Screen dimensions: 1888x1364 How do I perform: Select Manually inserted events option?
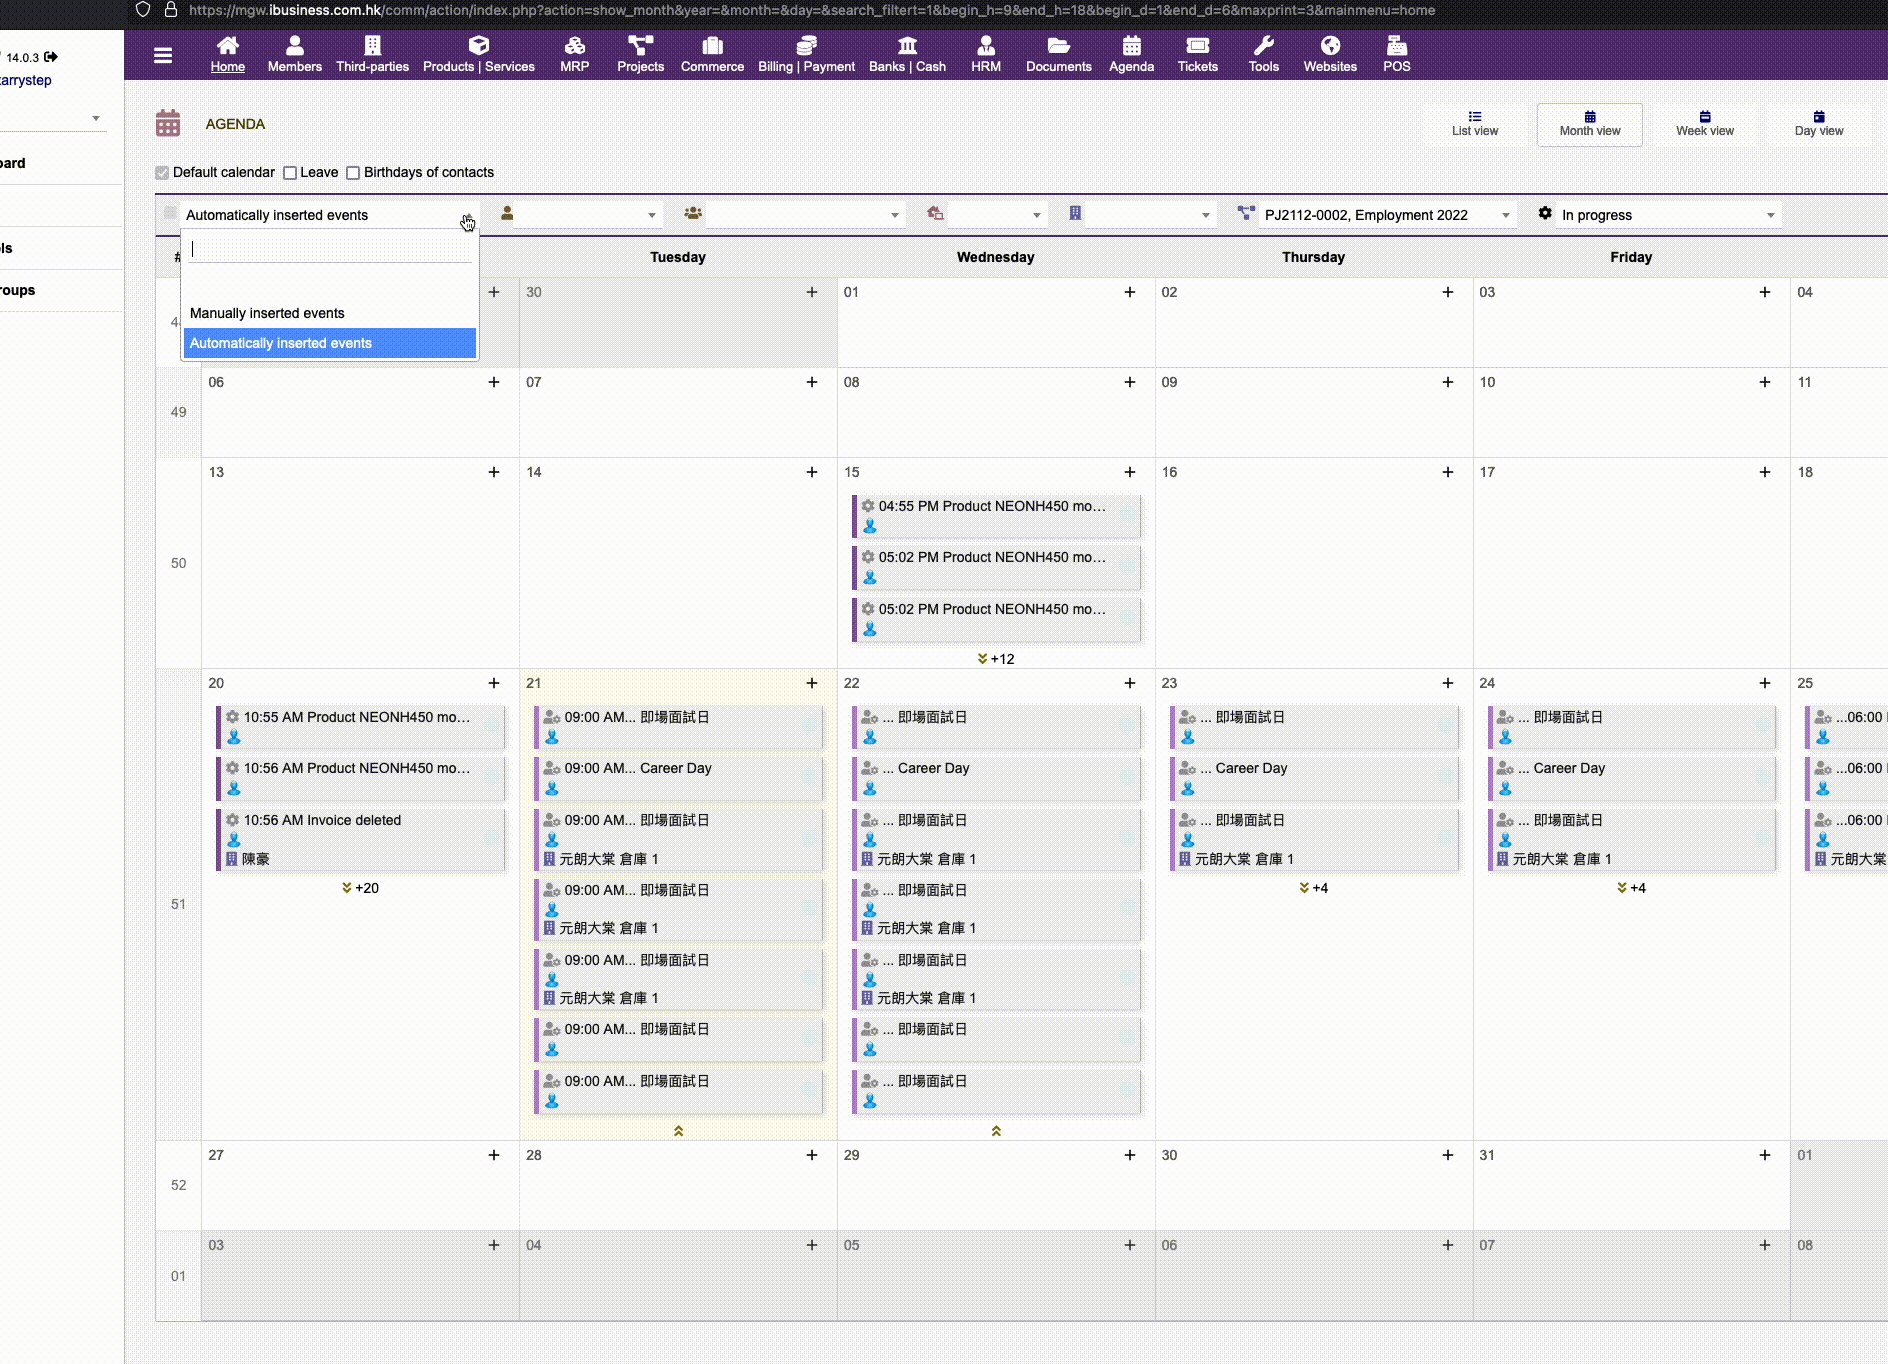click(x=330, y=313)
